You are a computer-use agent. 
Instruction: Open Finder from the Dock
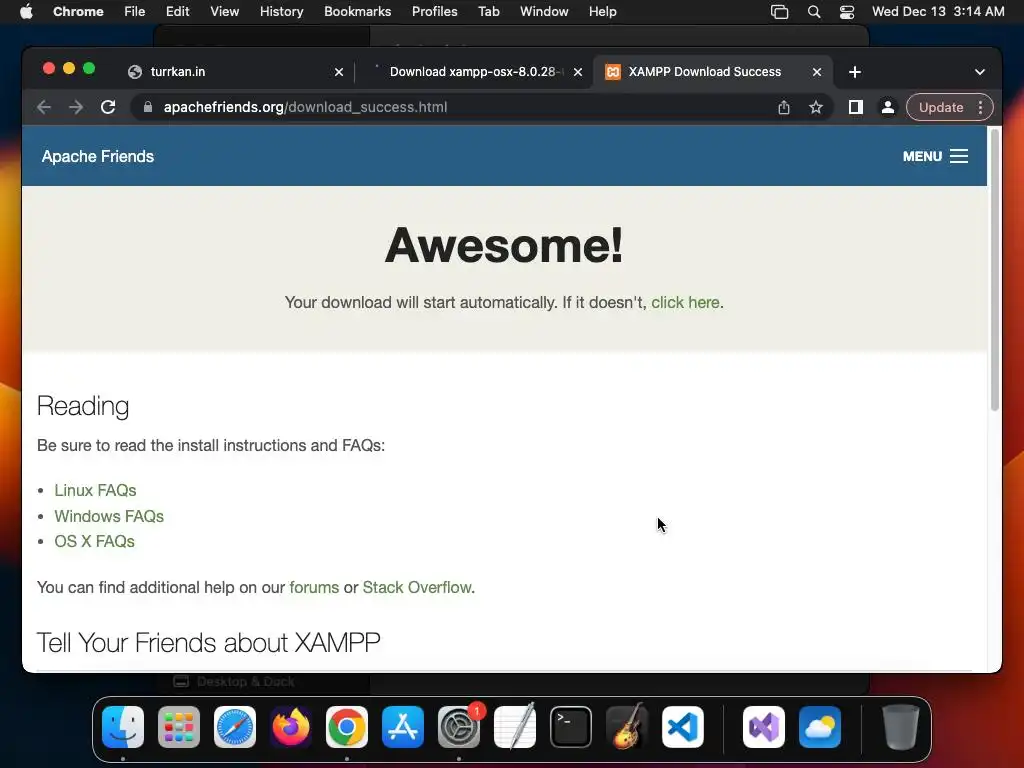click(x=123, y=727)
